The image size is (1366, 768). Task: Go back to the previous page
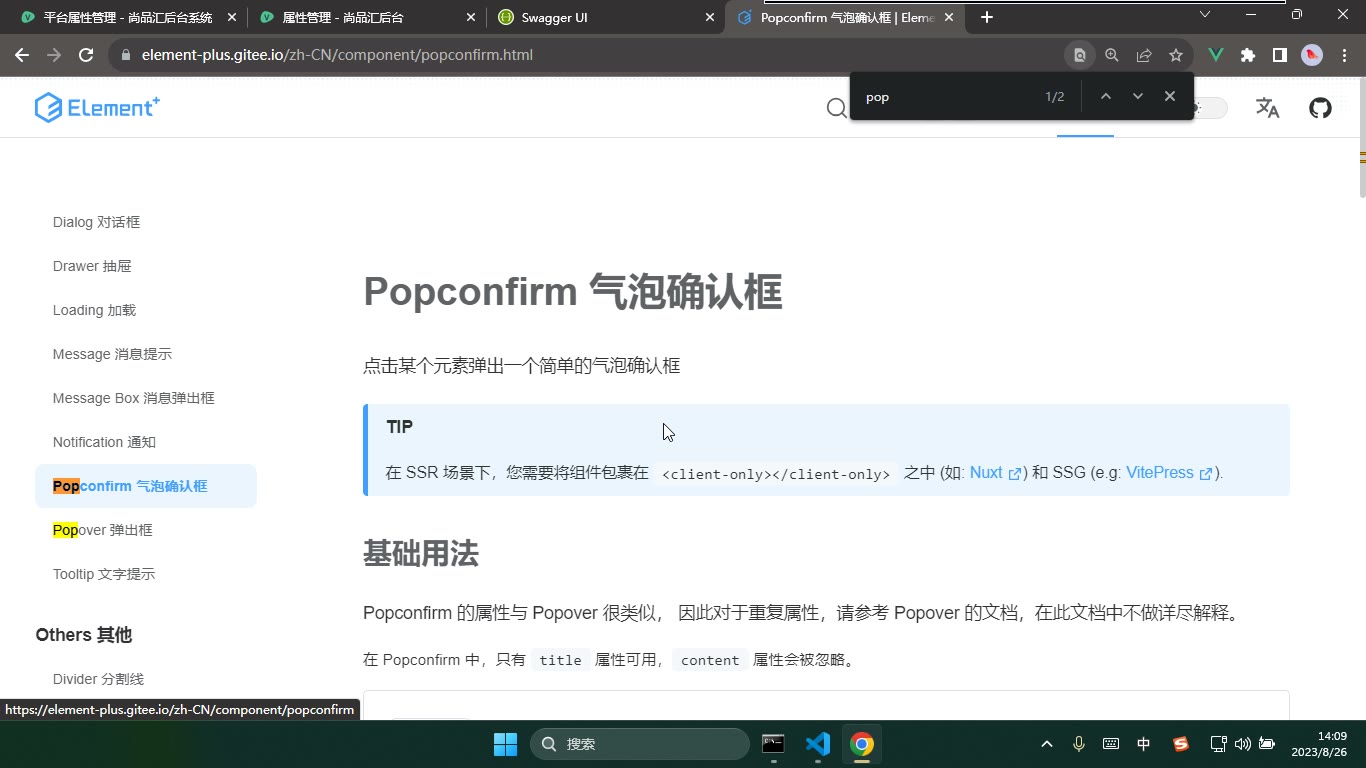(22, 55)
